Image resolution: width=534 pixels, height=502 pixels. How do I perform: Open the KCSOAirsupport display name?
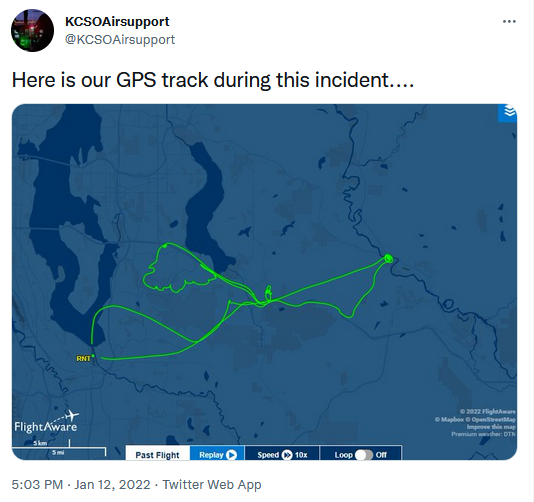[x=117, y=21]
